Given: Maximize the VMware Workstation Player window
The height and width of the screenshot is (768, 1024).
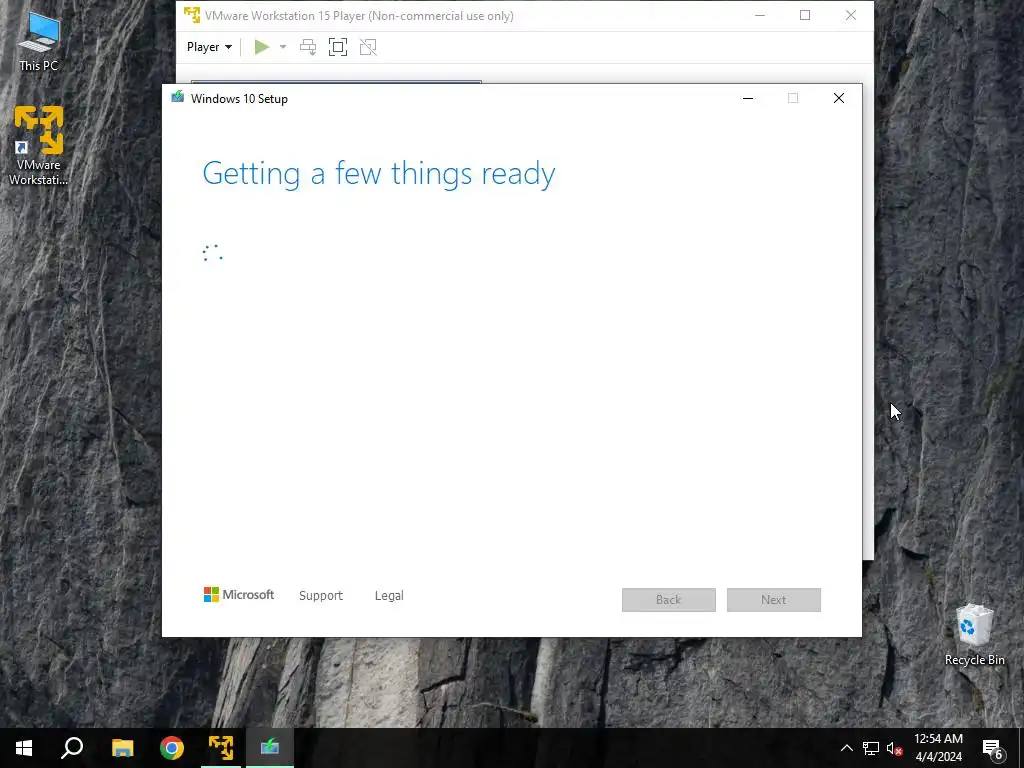Looking at the screenshot, I should tap(805, 16).
